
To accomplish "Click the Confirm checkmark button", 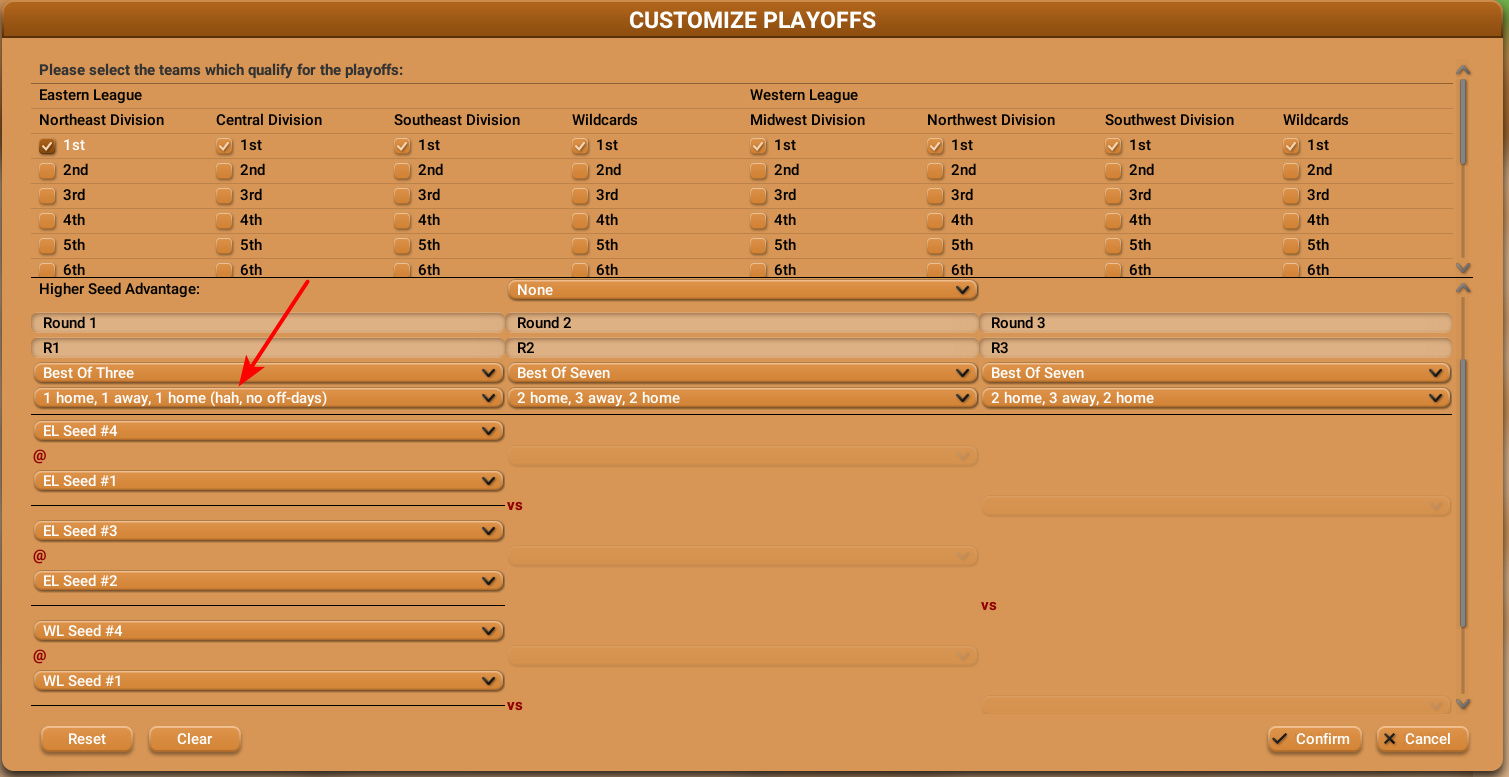I will point(1314,739).
